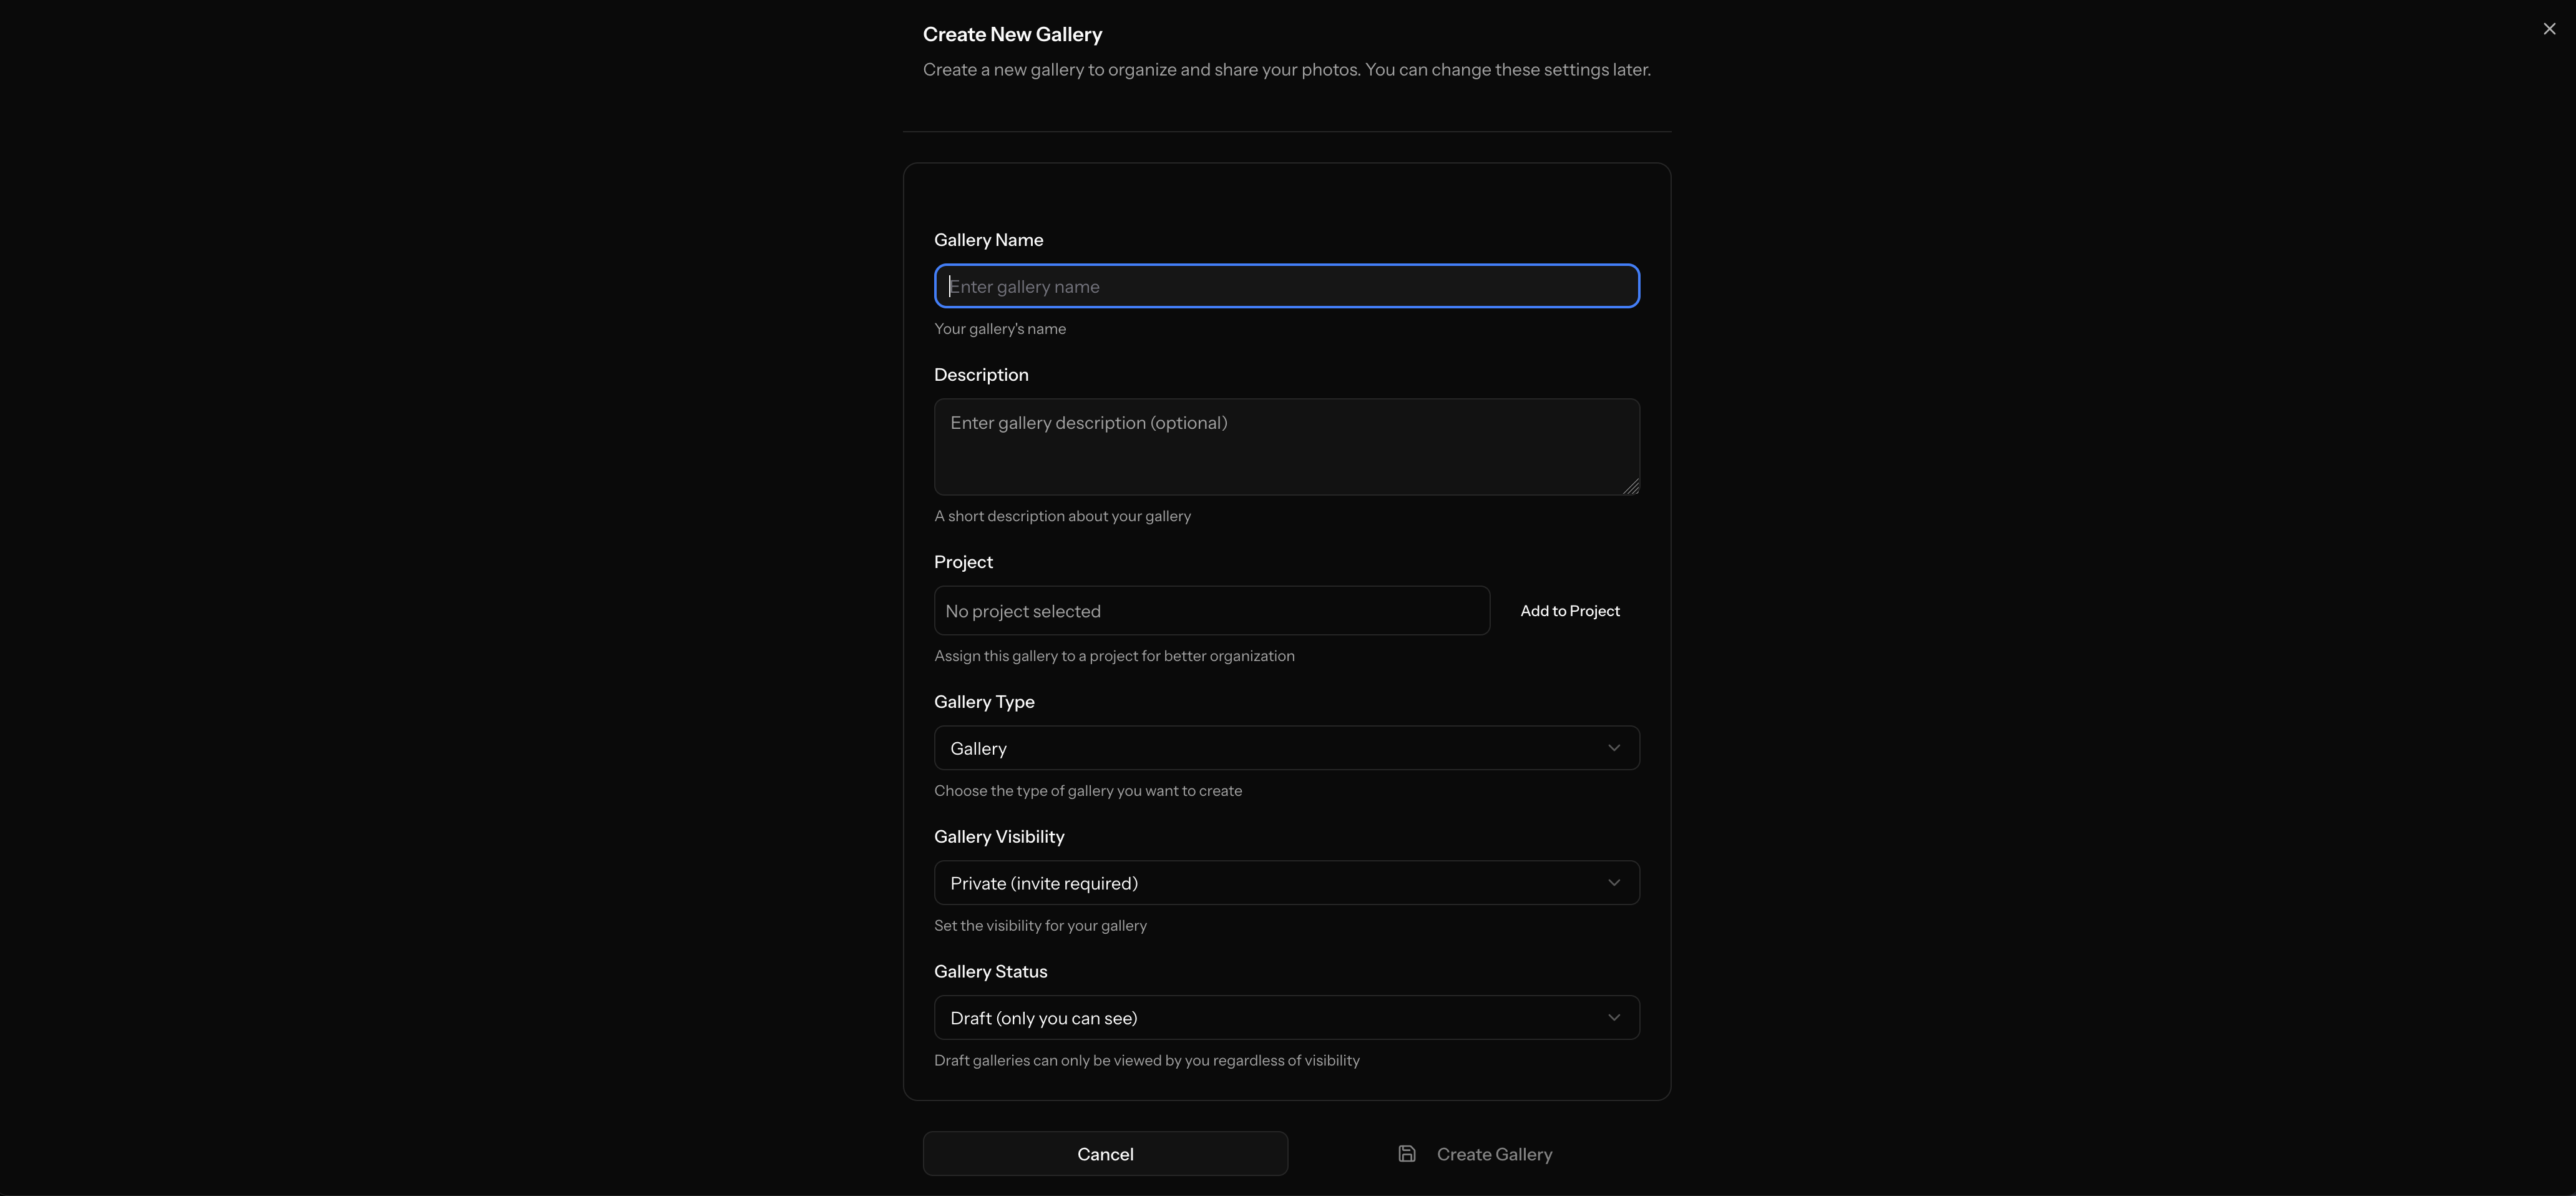Click the Description field label

coord(980,375)
